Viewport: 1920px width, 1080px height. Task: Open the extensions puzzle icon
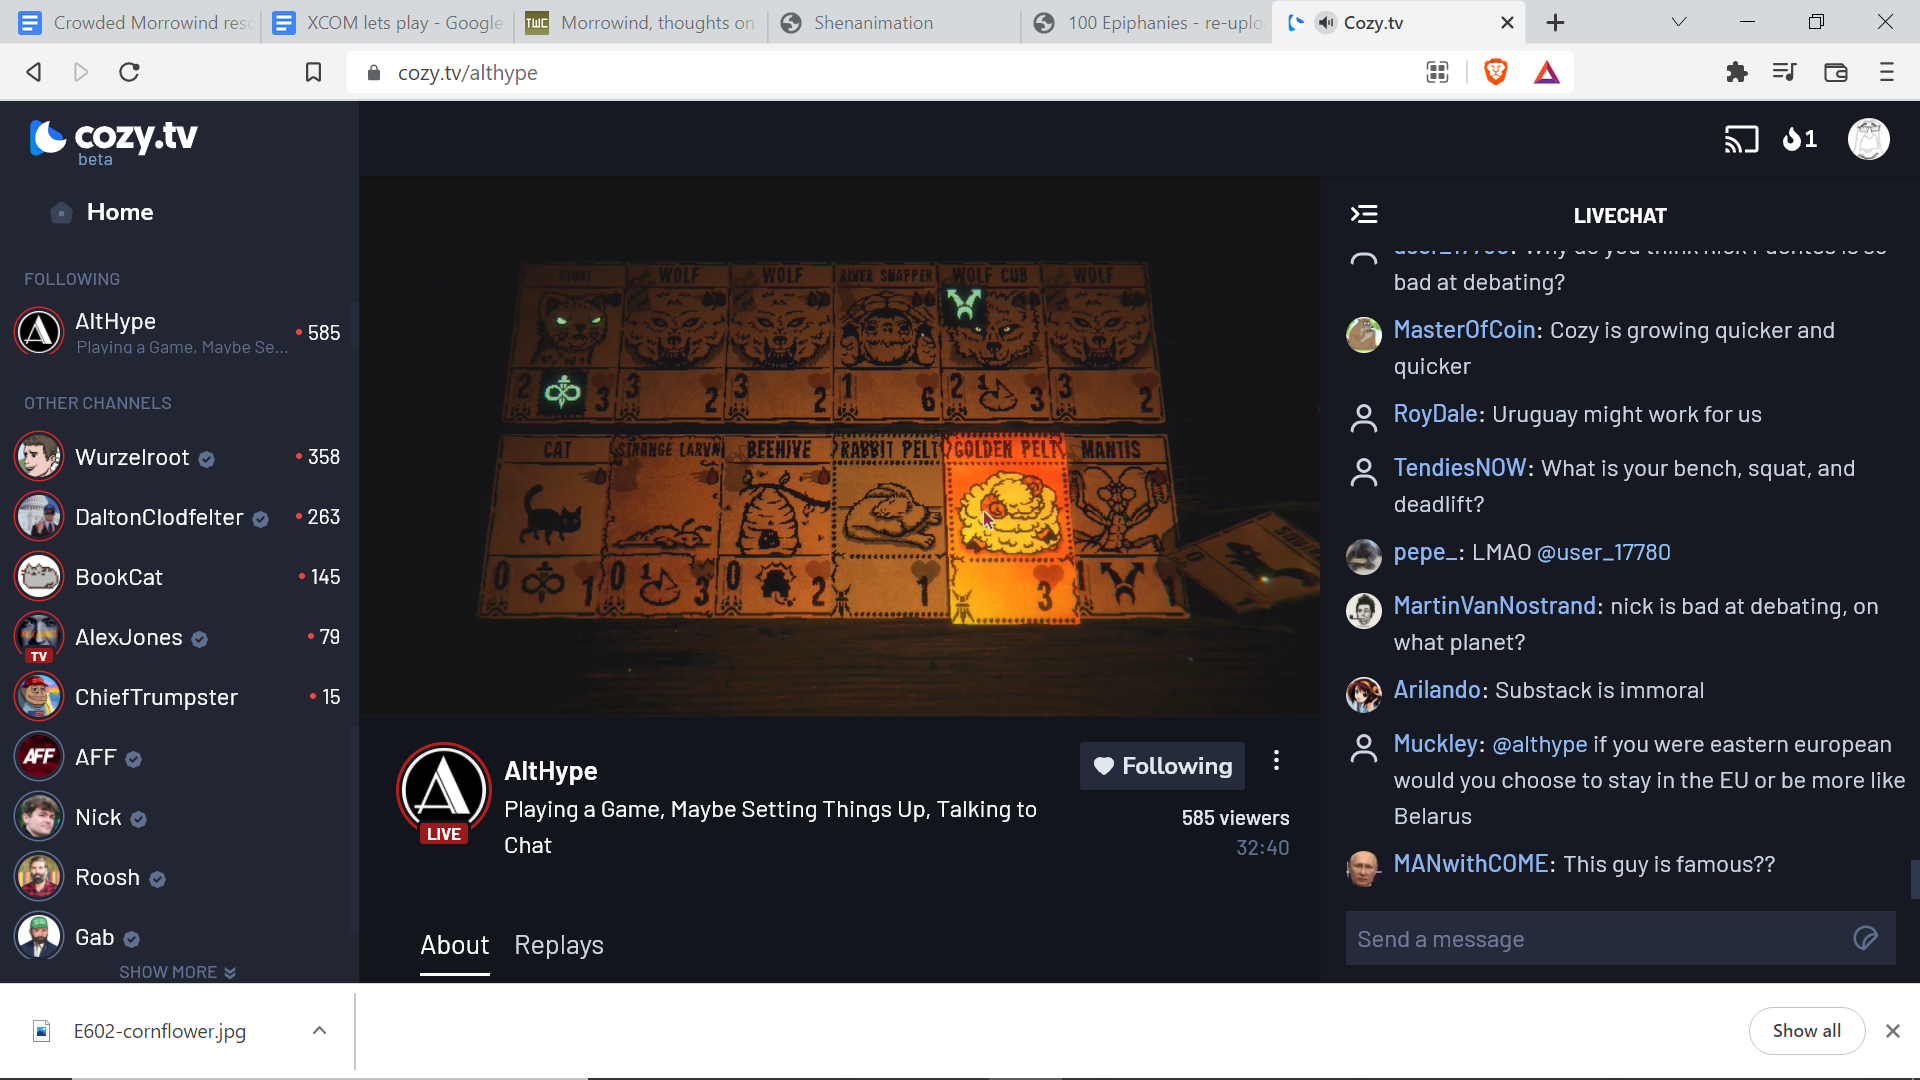pos(1737,72)
